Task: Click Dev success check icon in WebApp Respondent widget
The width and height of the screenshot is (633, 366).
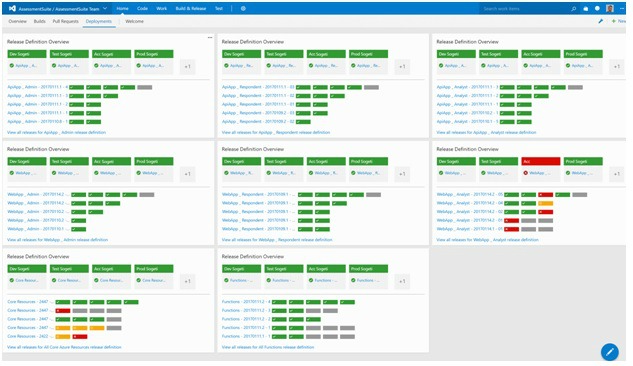Action: pyautogui.click(x=226, y=173)
